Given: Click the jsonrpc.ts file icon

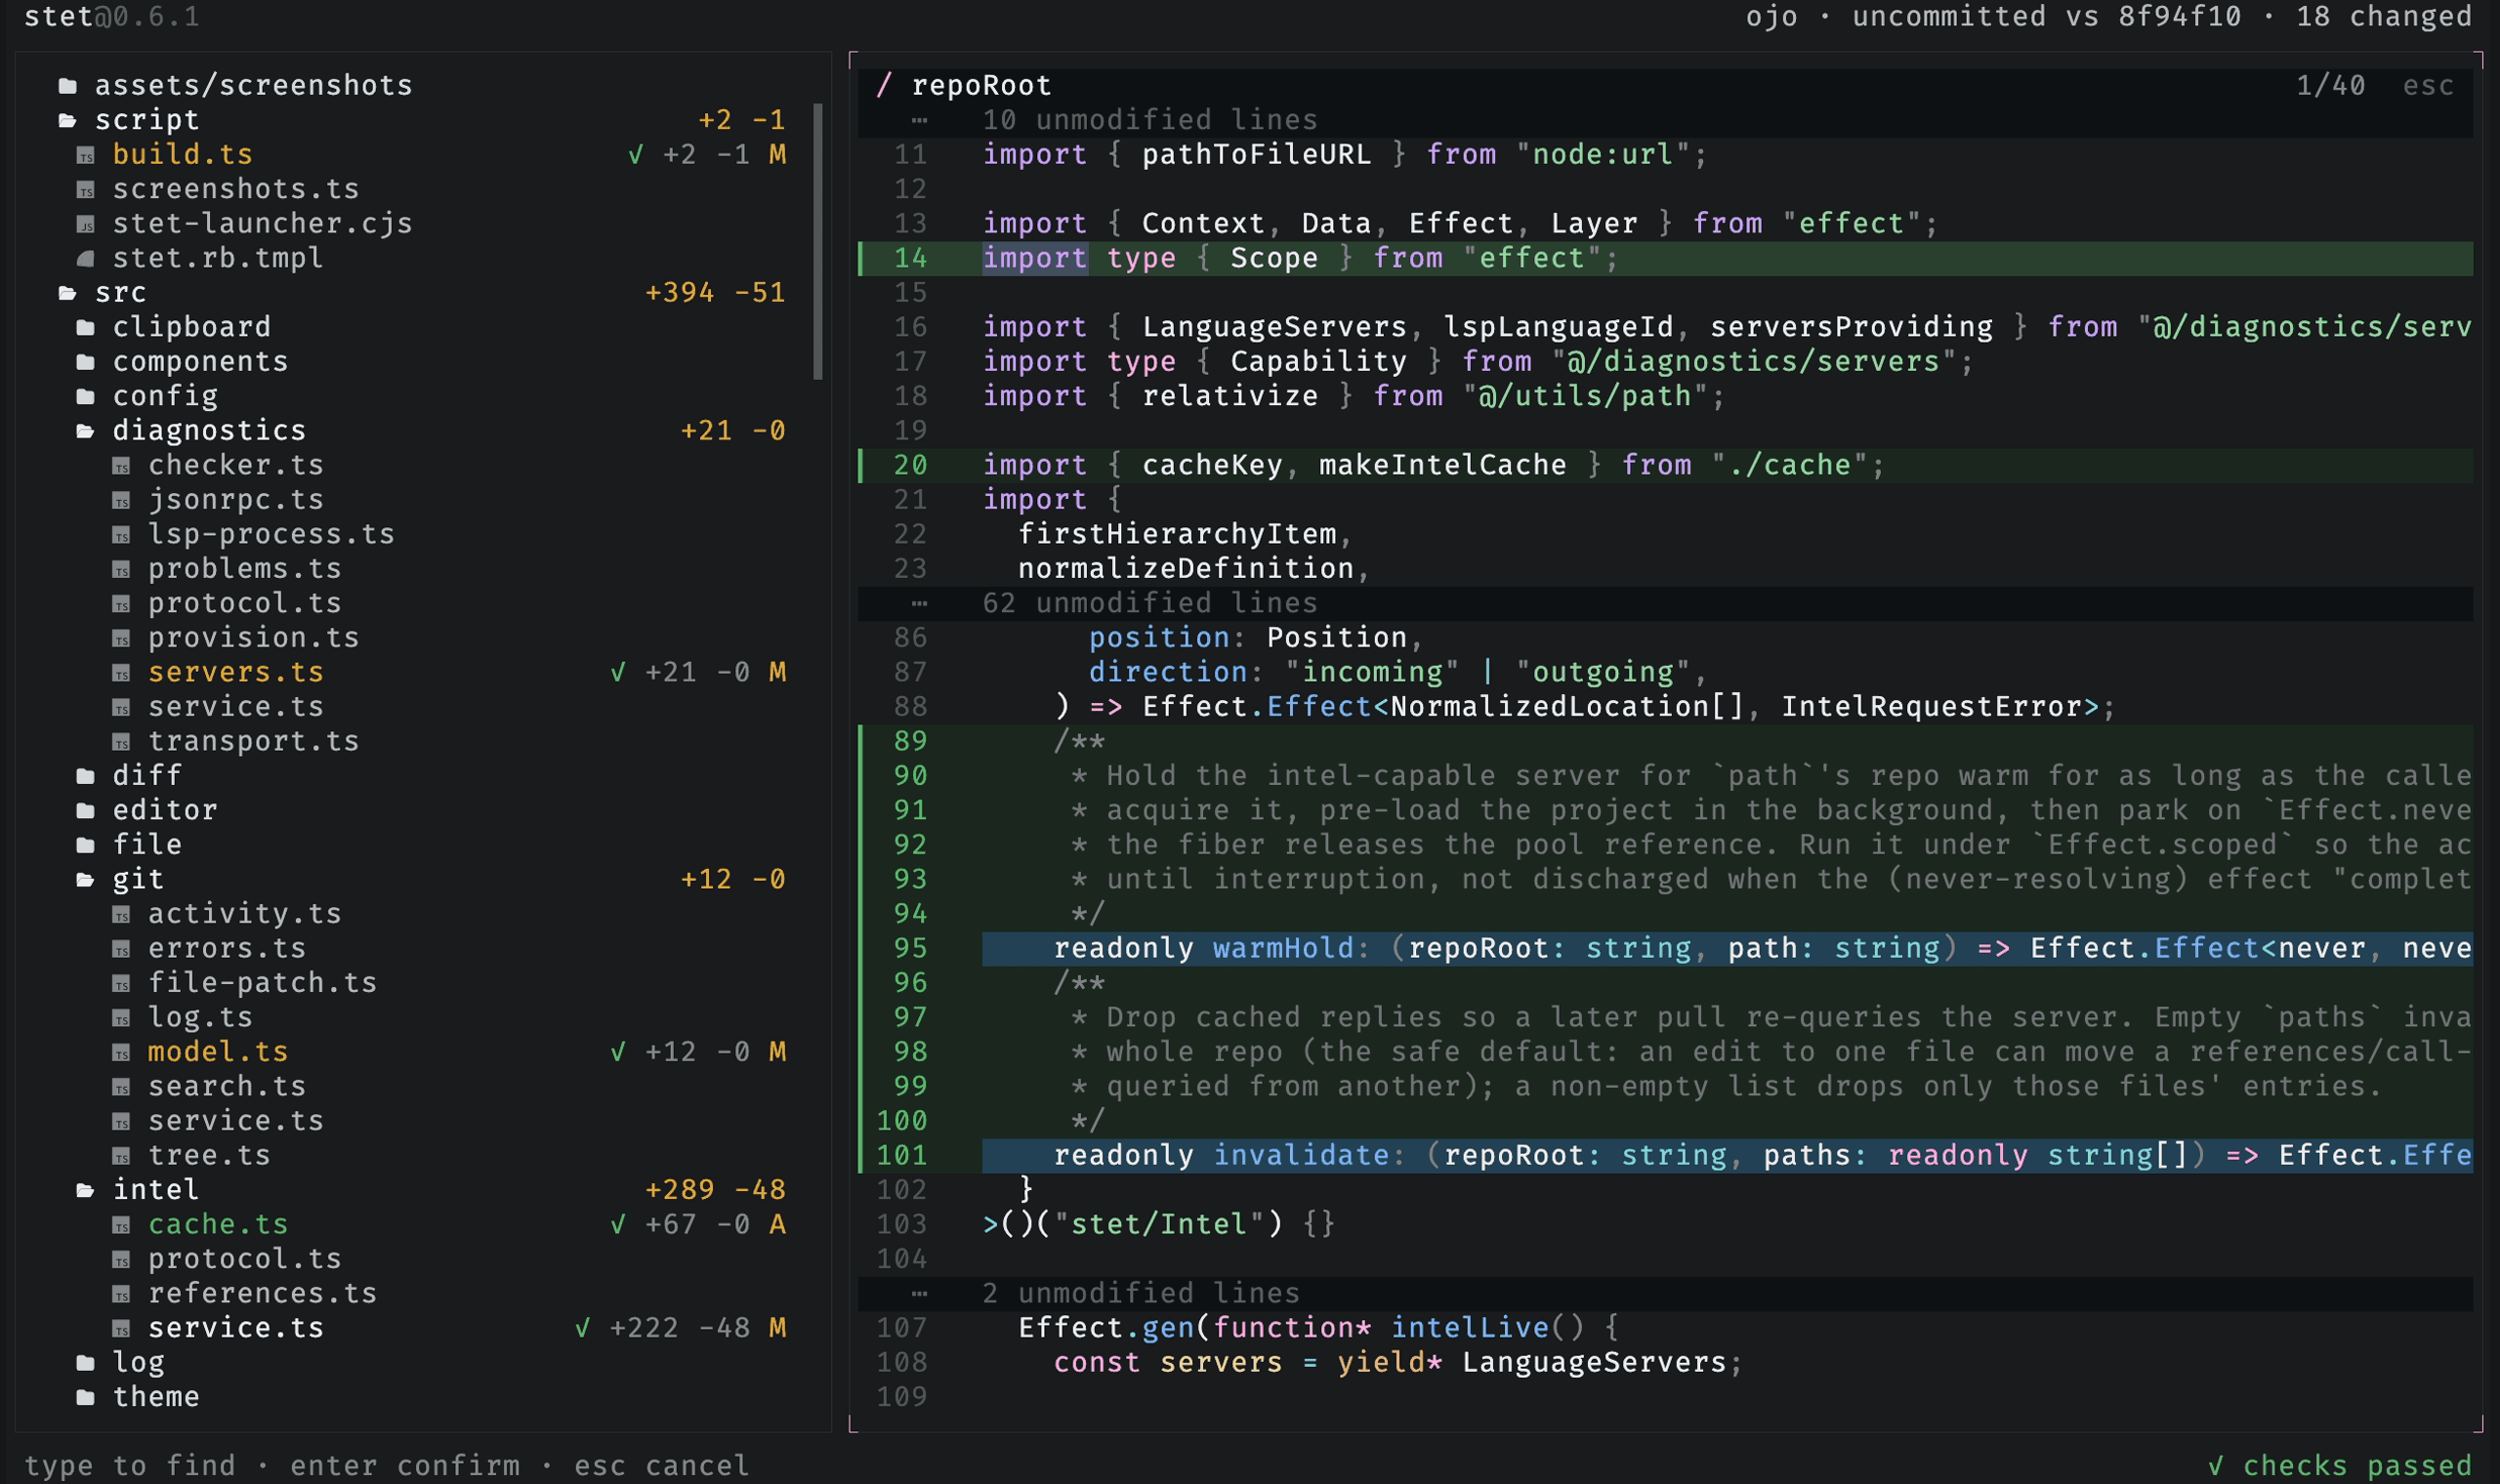Looking at the screenshot, I should [121, 500].
